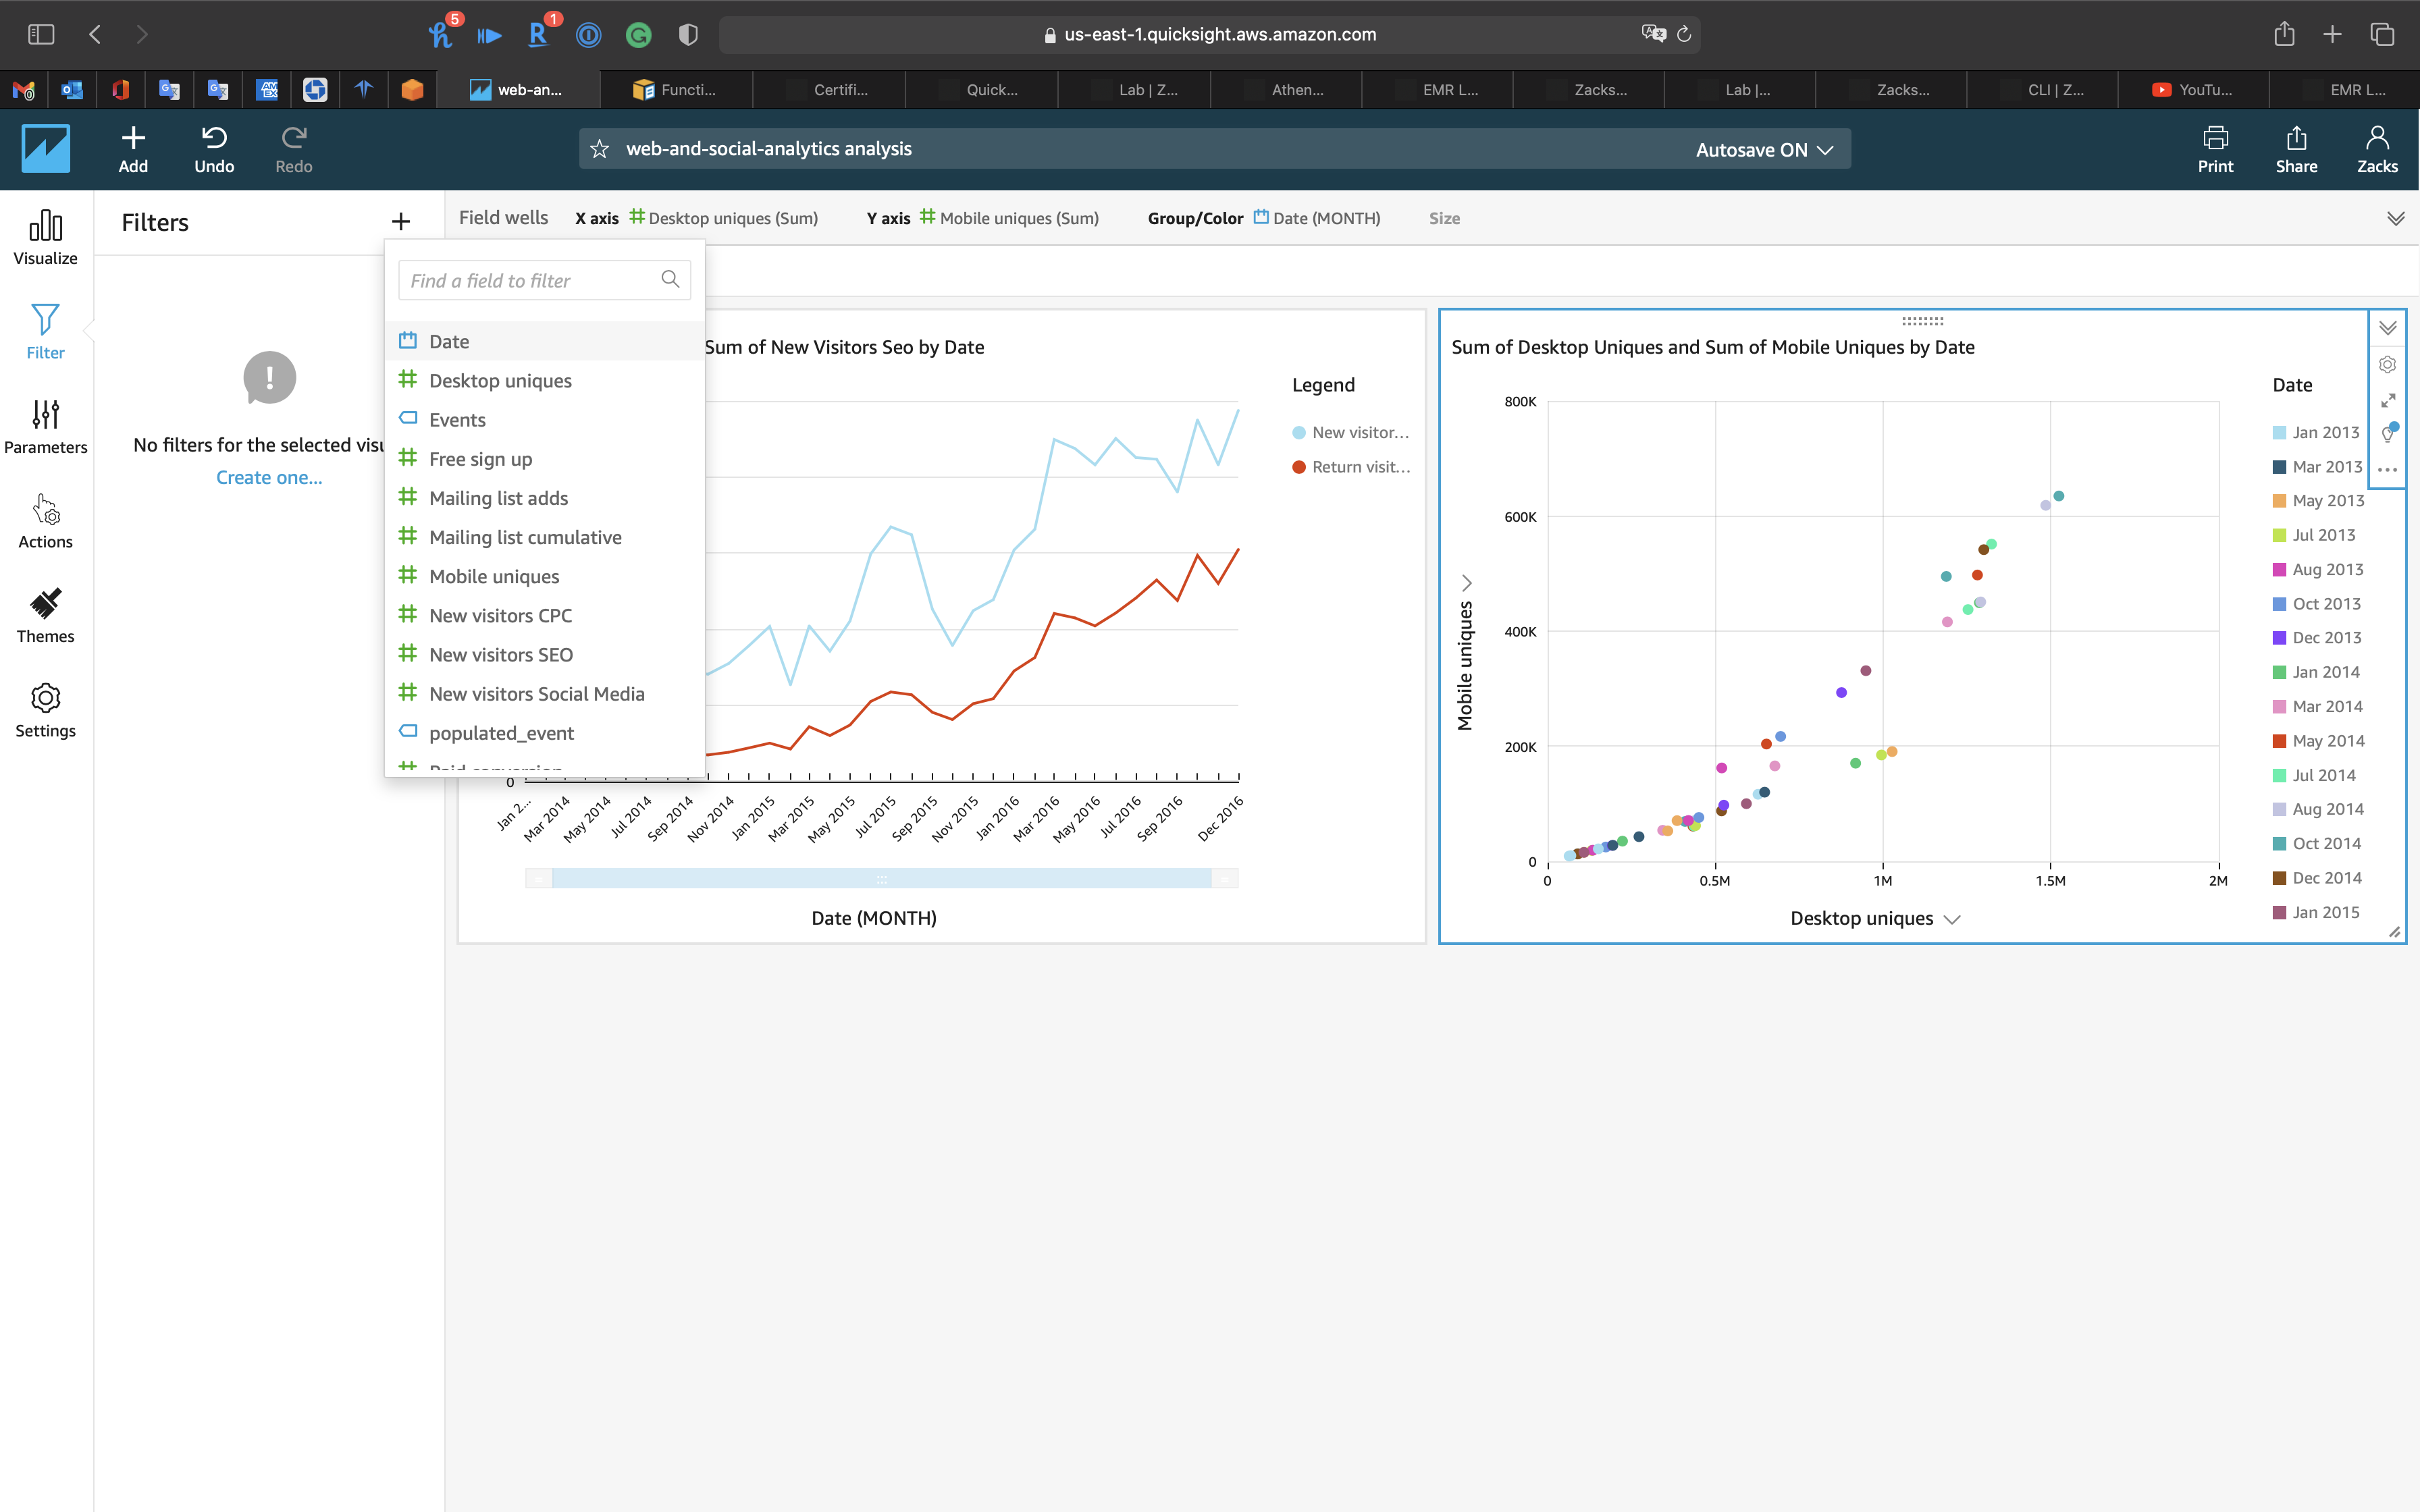Expand the Desktop uniques axis menu
Image resolution: width=2420 pixels, height=1512 pixels.
click(1952, 919)
